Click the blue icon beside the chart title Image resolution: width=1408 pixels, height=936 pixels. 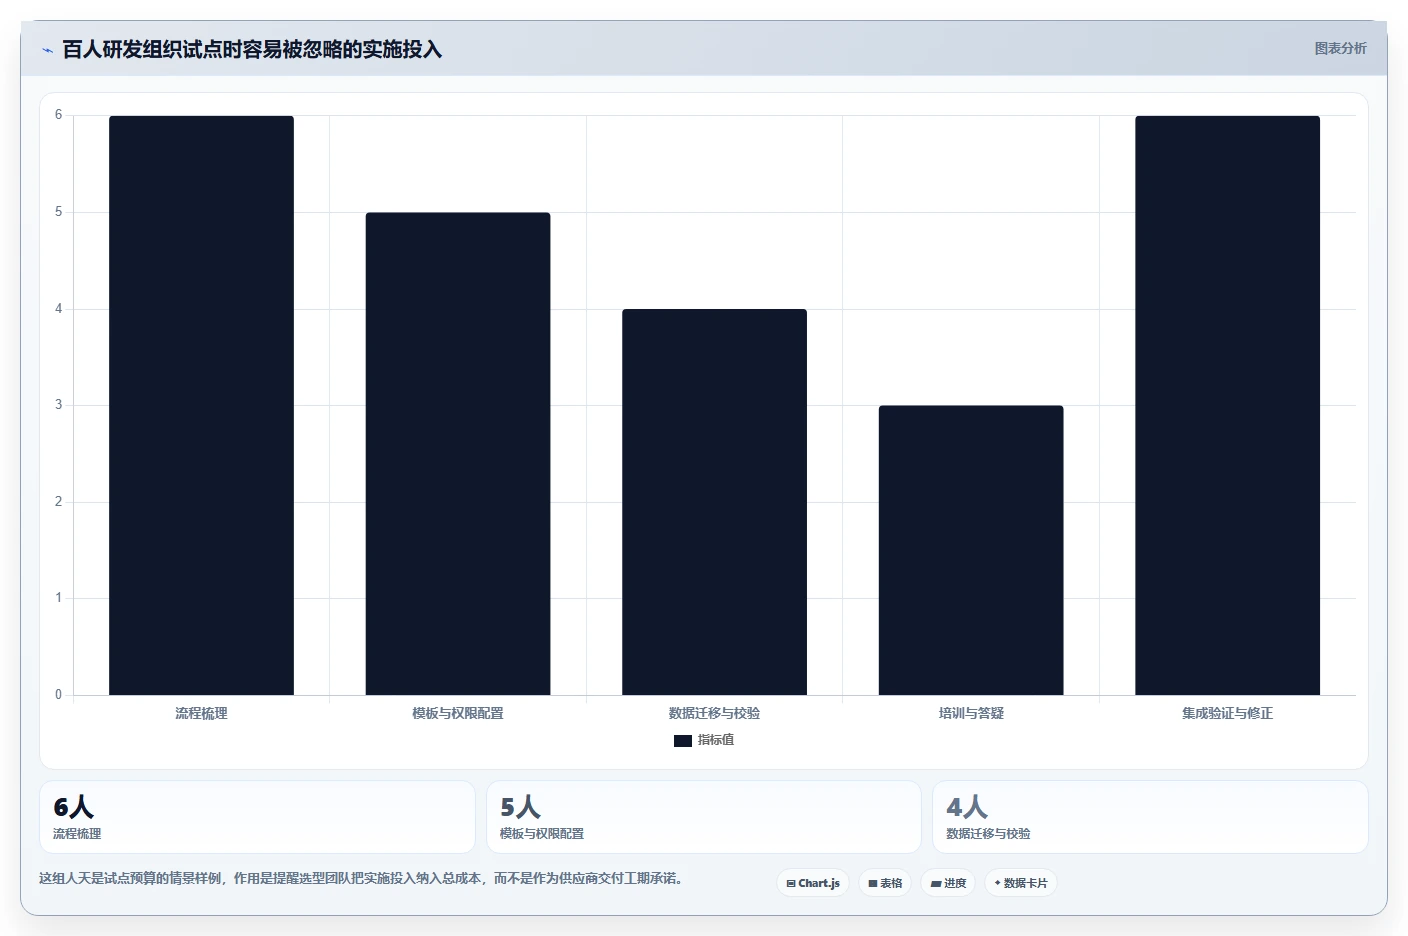47,50
